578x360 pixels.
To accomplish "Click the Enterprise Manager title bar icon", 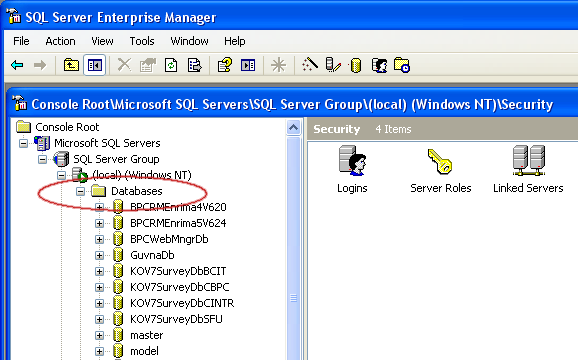I will (x=14, y=16).
